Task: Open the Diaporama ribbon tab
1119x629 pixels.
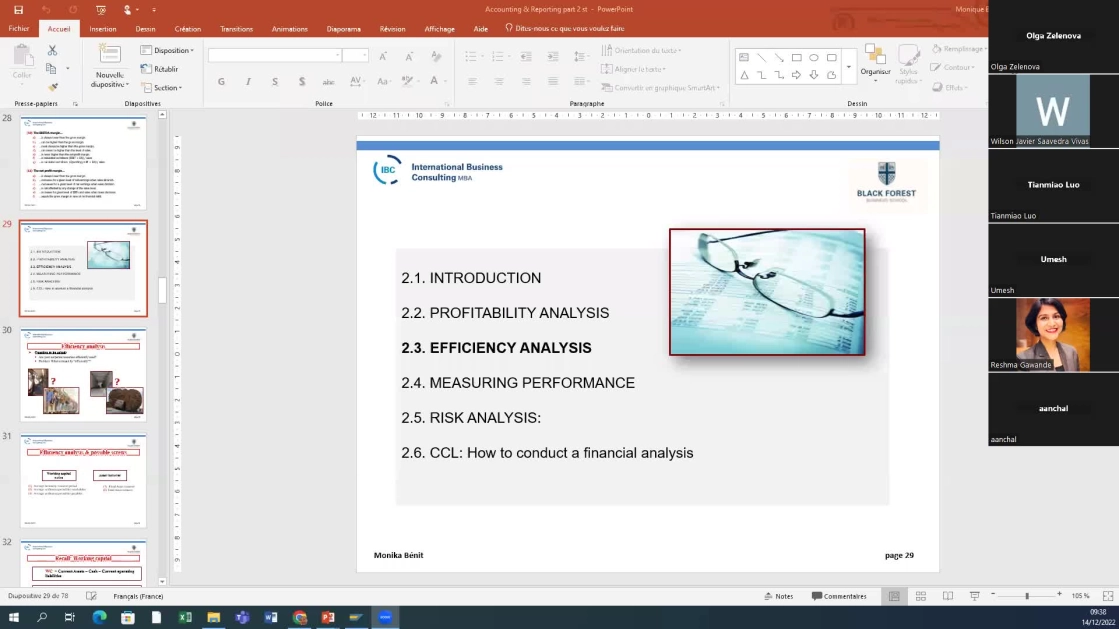Action: tap(343, 29)
